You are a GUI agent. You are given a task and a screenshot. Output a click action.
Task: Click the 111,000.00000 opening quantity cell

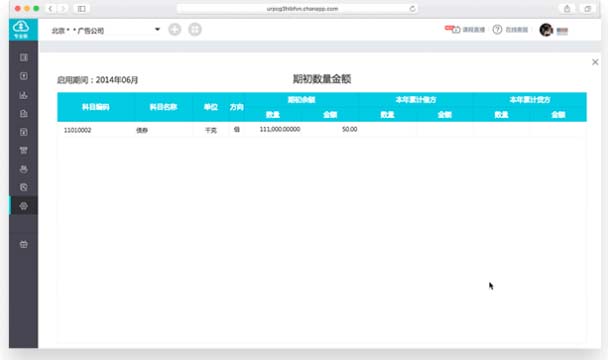click(x=280, y=129)
